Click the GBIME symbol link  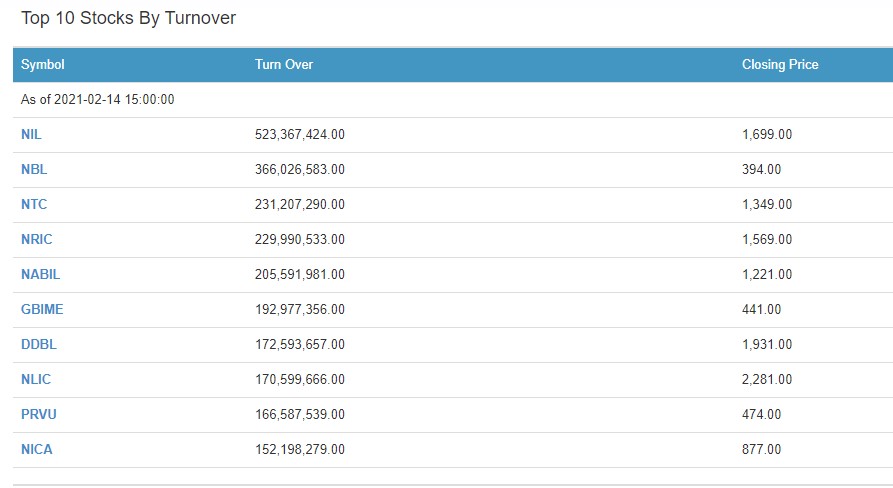(x=42, y=309)
